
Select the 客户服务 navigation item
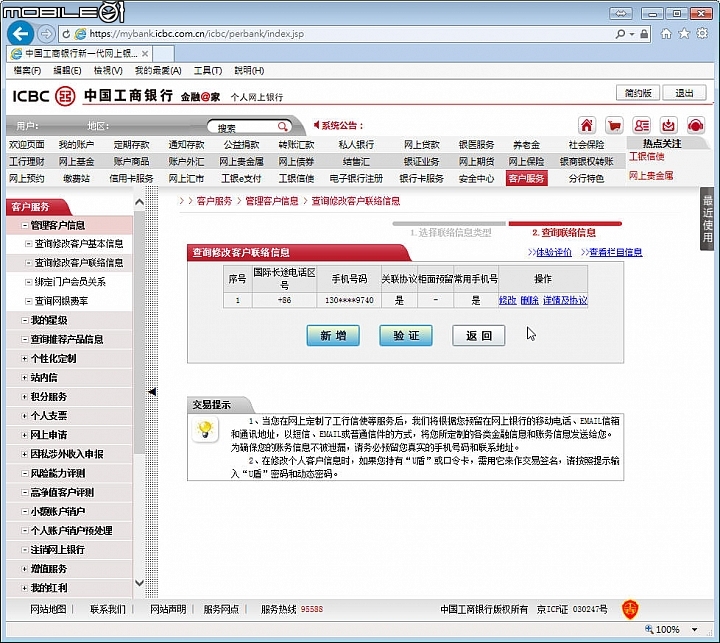(527, 178)
